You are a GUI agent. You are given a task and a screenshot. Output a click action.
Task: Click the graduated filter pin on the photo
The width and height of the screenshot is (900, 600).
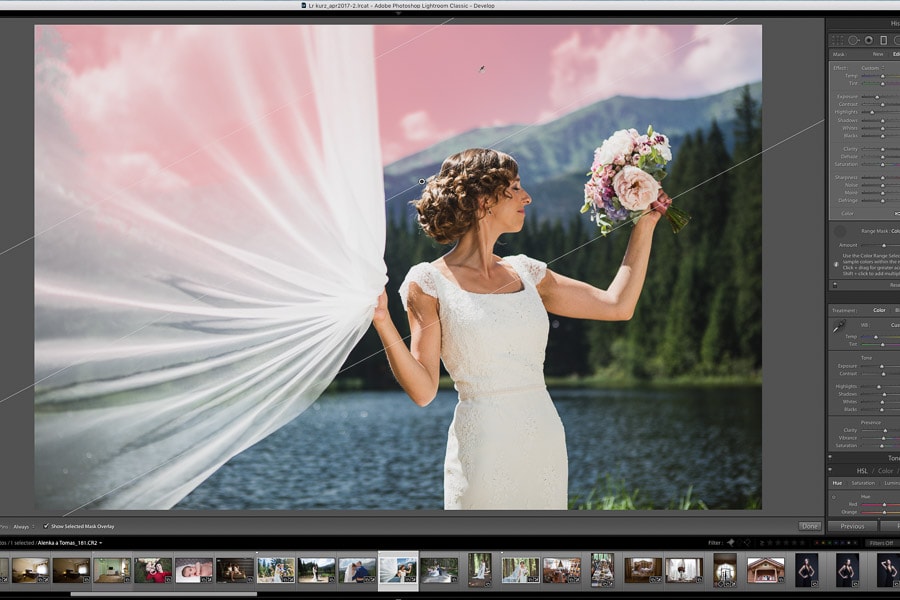pos(422,181)
